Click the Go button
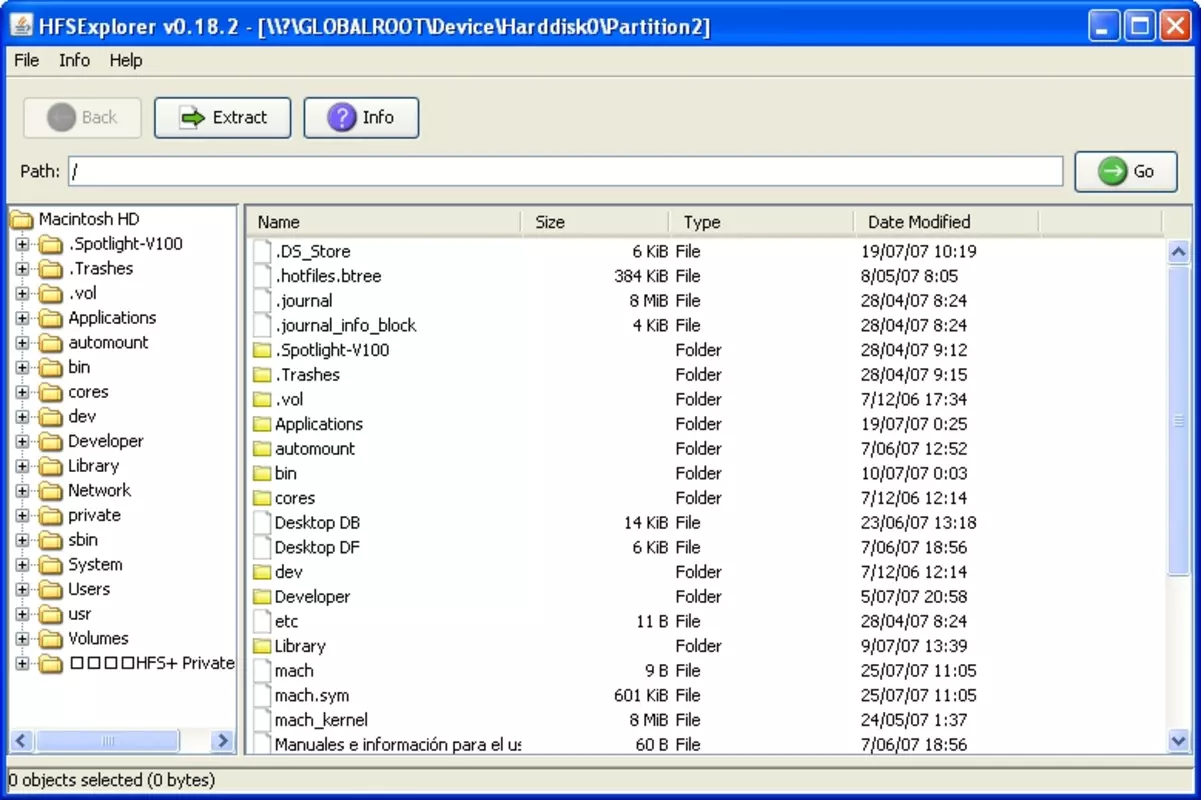Screen dimensions: 1201x800 (1126, 171)
